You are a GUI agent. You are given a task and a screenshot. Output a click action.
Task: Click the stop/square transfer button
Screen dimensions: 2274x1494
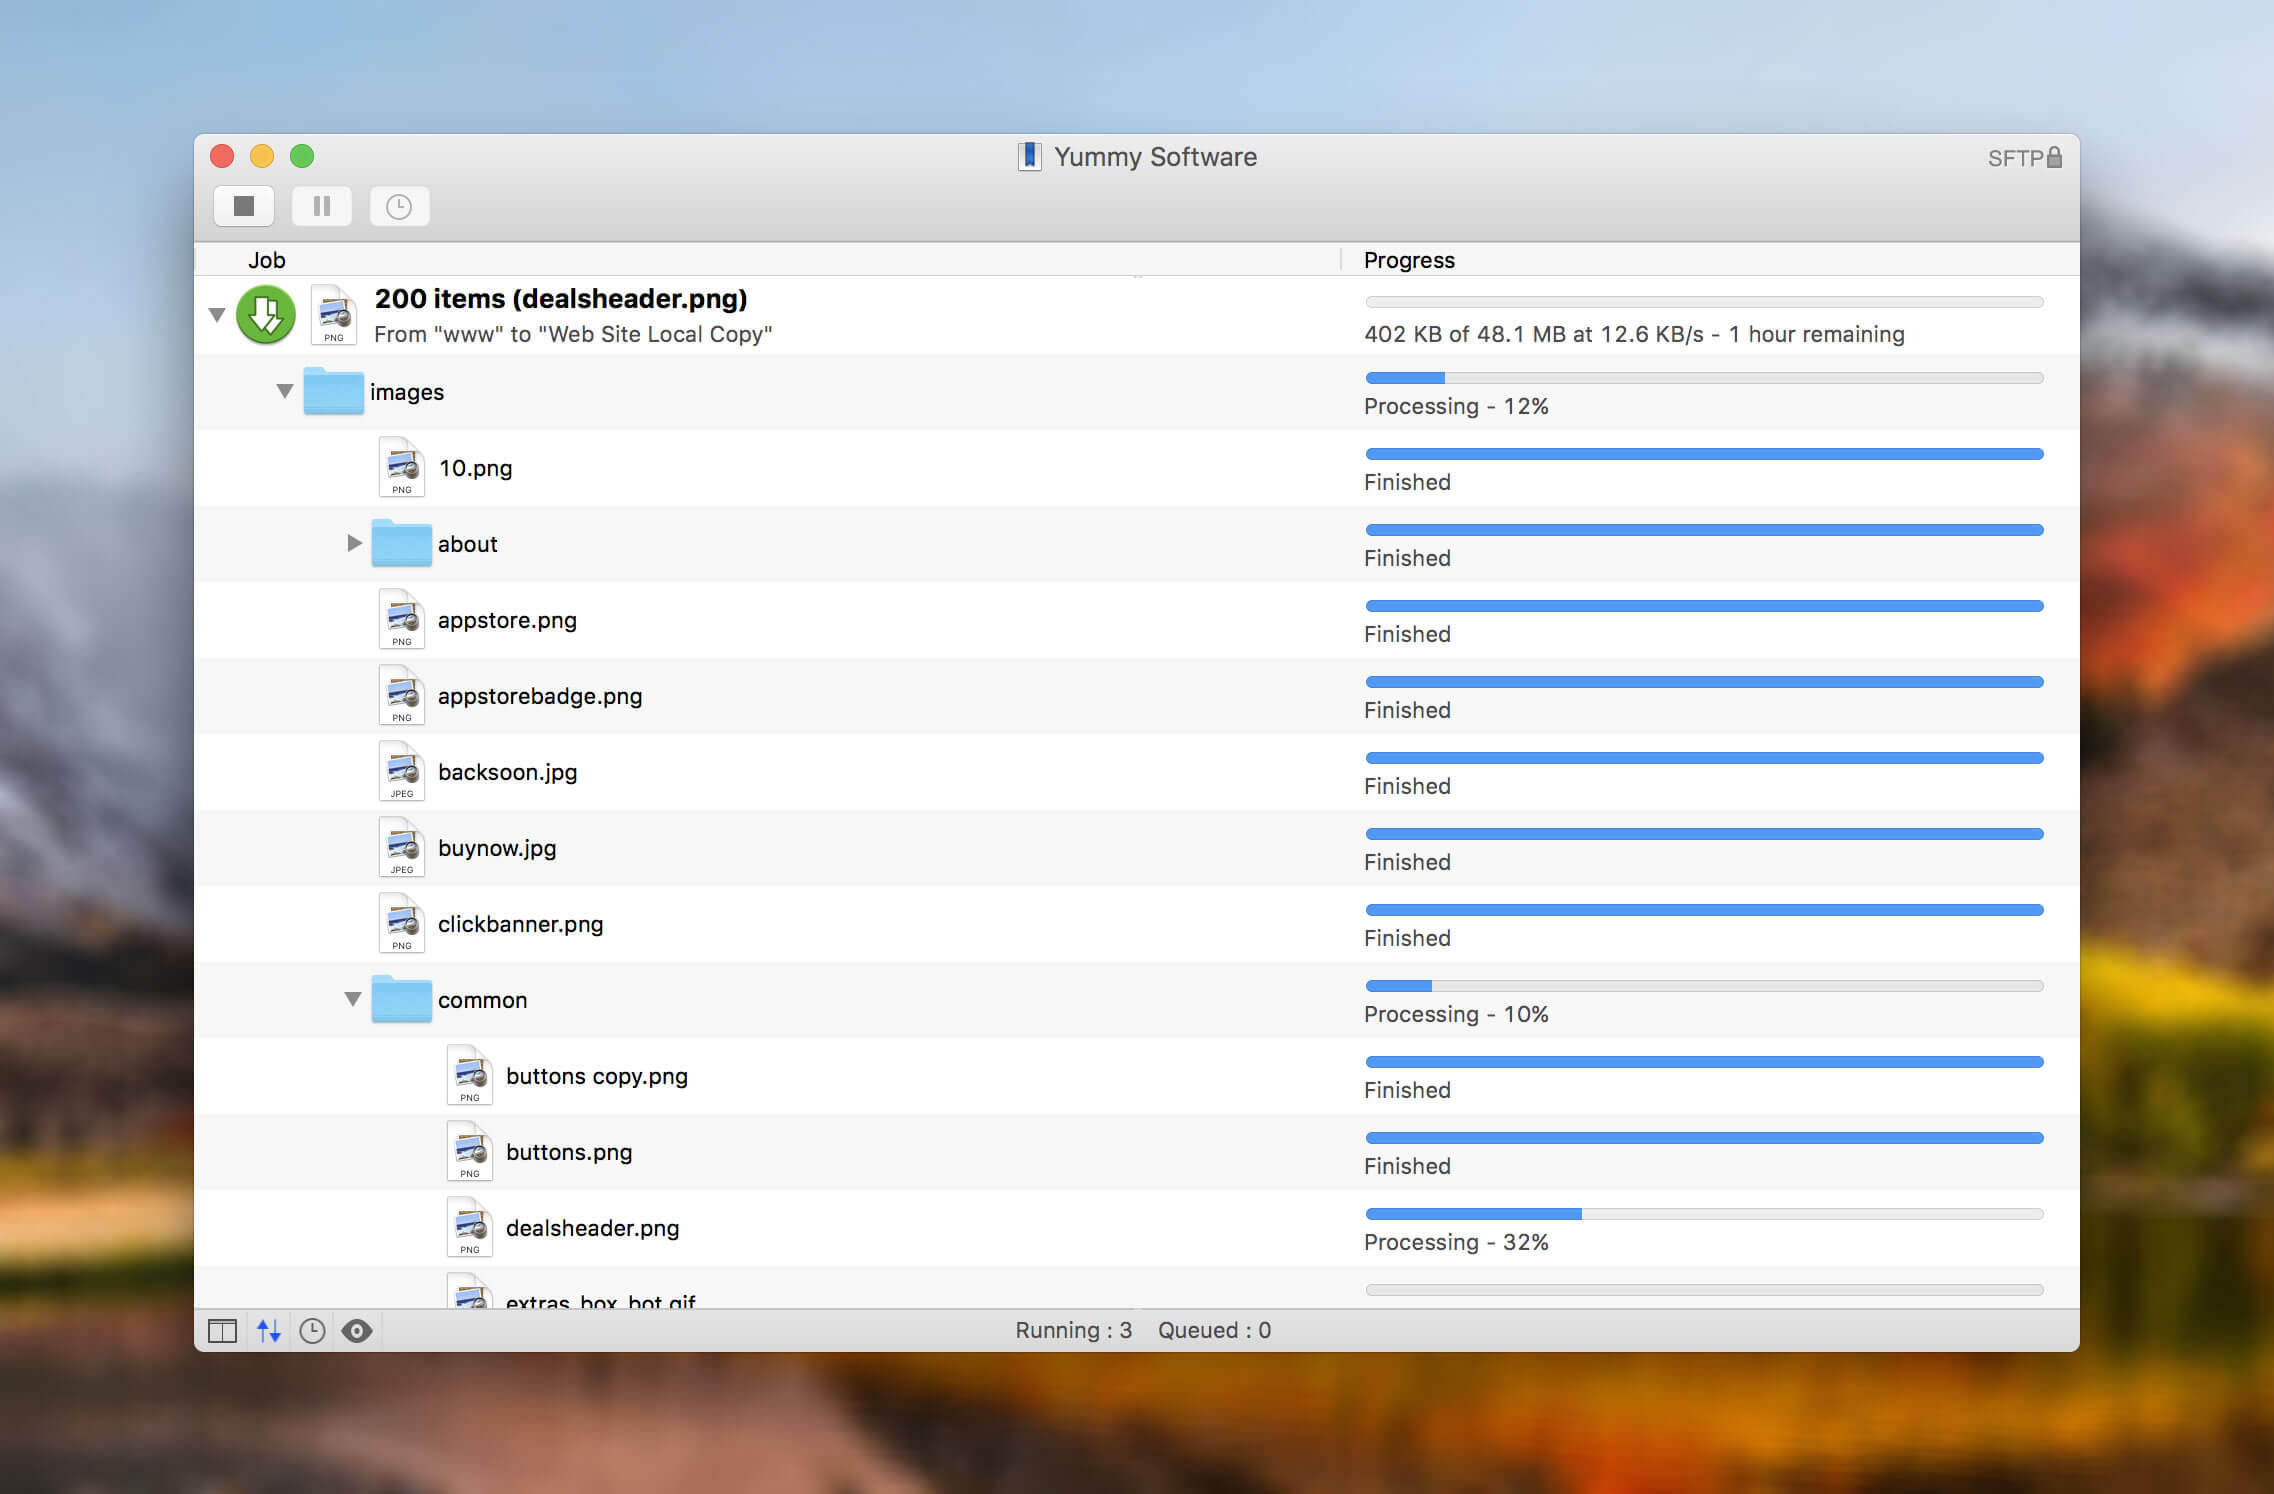coord(245,205)
